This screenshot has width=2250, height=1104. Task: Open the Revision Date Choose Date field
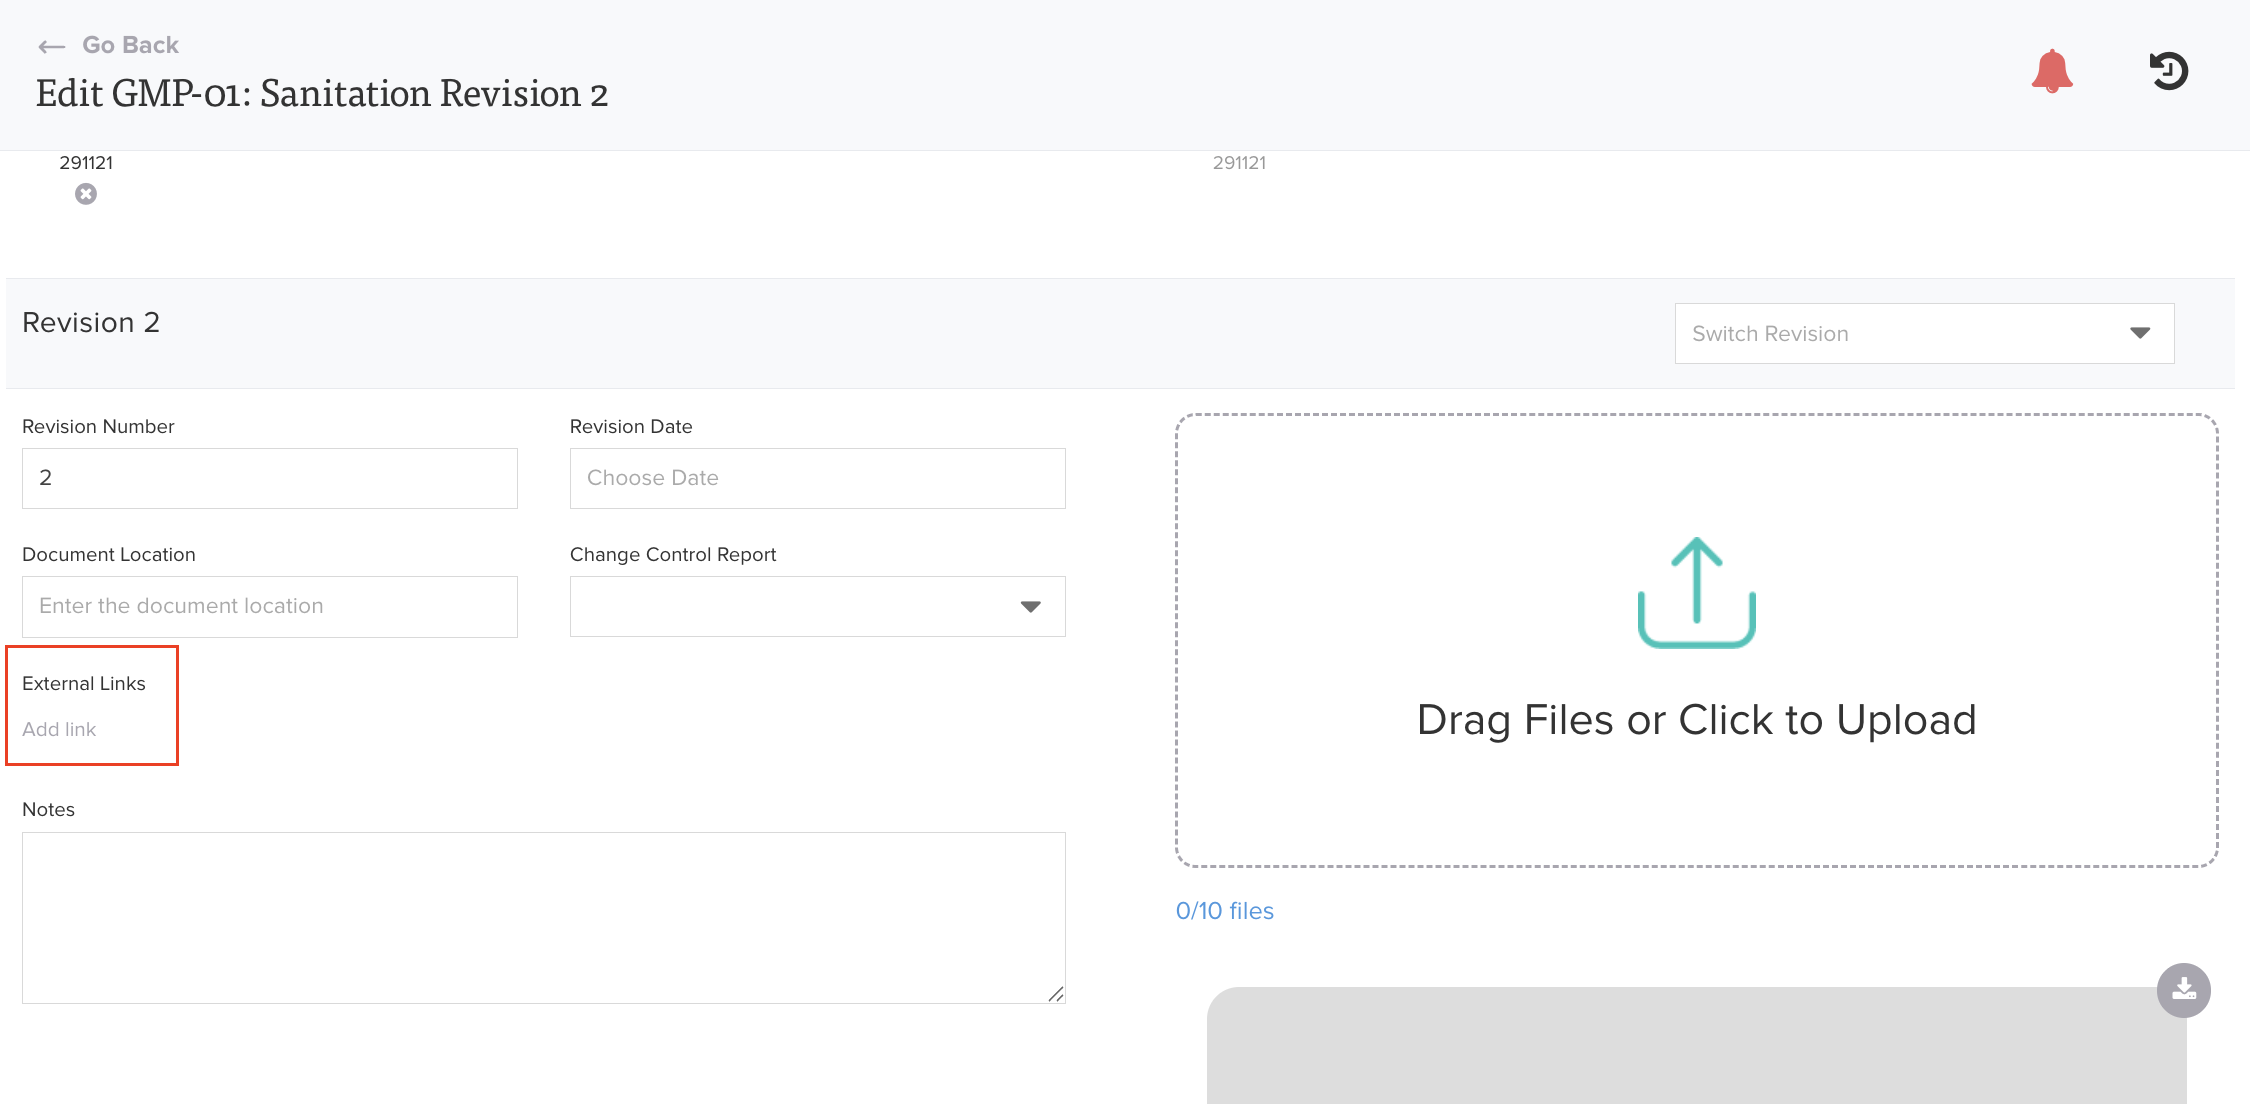(x=817, y=478)
